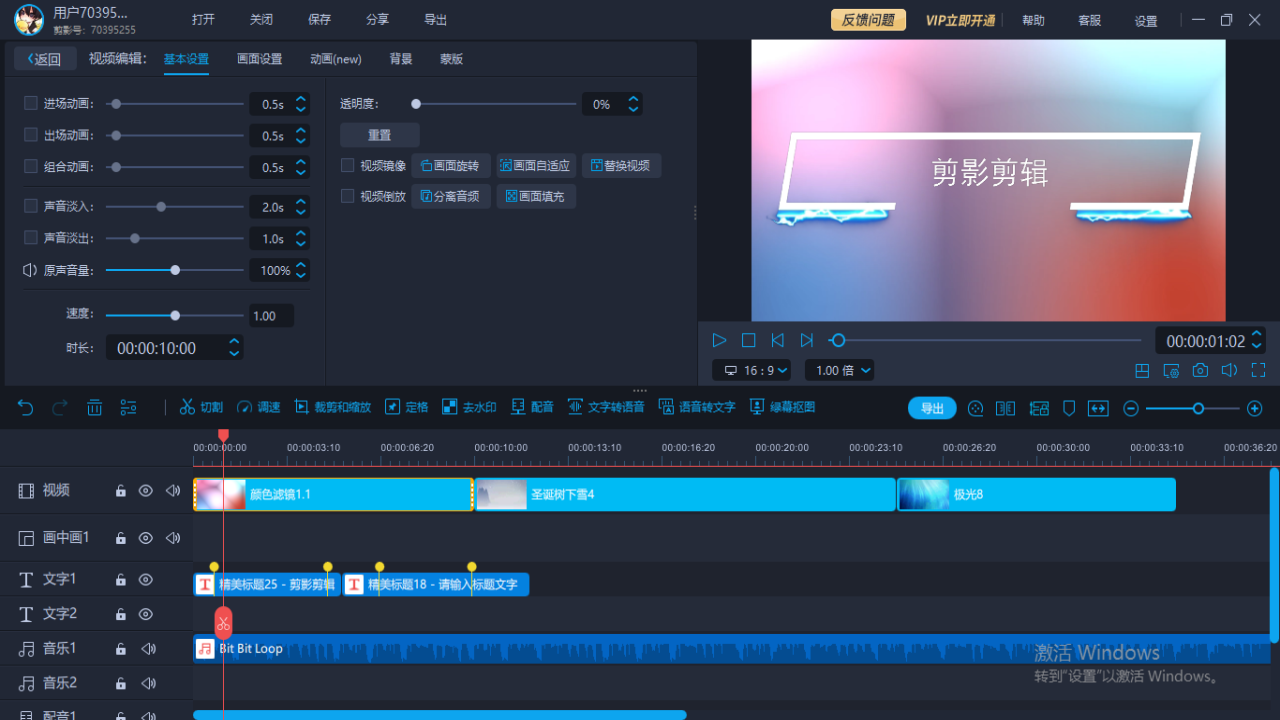The width and height of the screenshot is (1280, 720).
Task: Open the 调速 speed adjustment tool
Action: click(258, 407)
